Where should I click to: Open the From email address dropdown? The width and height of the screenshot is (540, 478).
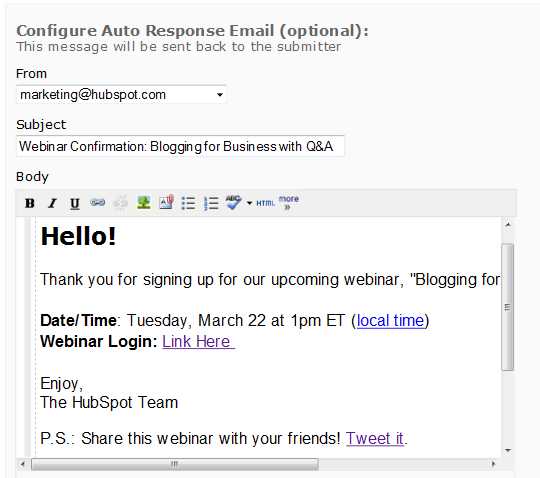pyautogui.click(x=121, y=95)
